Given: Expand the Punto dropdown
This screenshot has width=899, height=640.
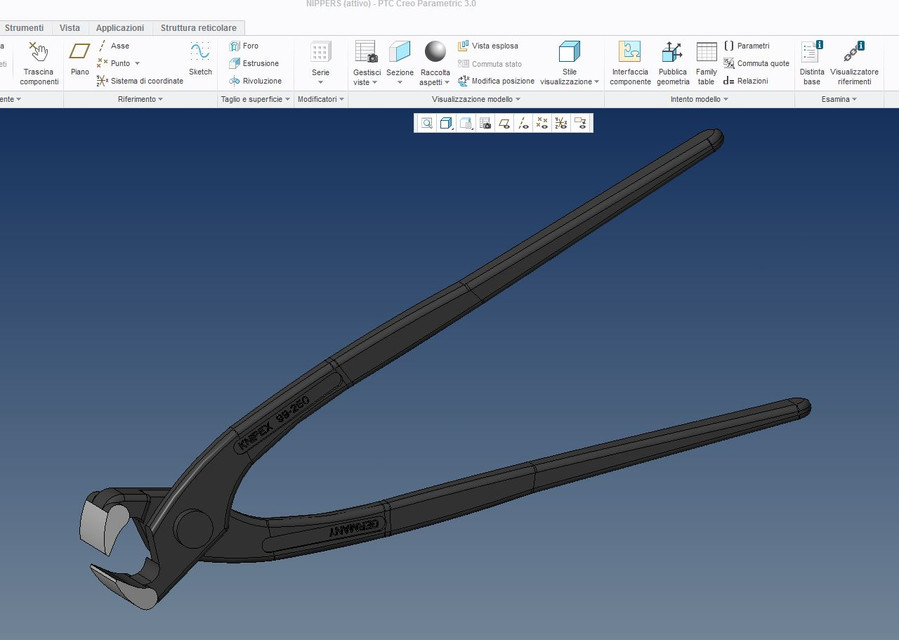Looking at the screenshot, I should pyautogui.click(x=137, y=63).
